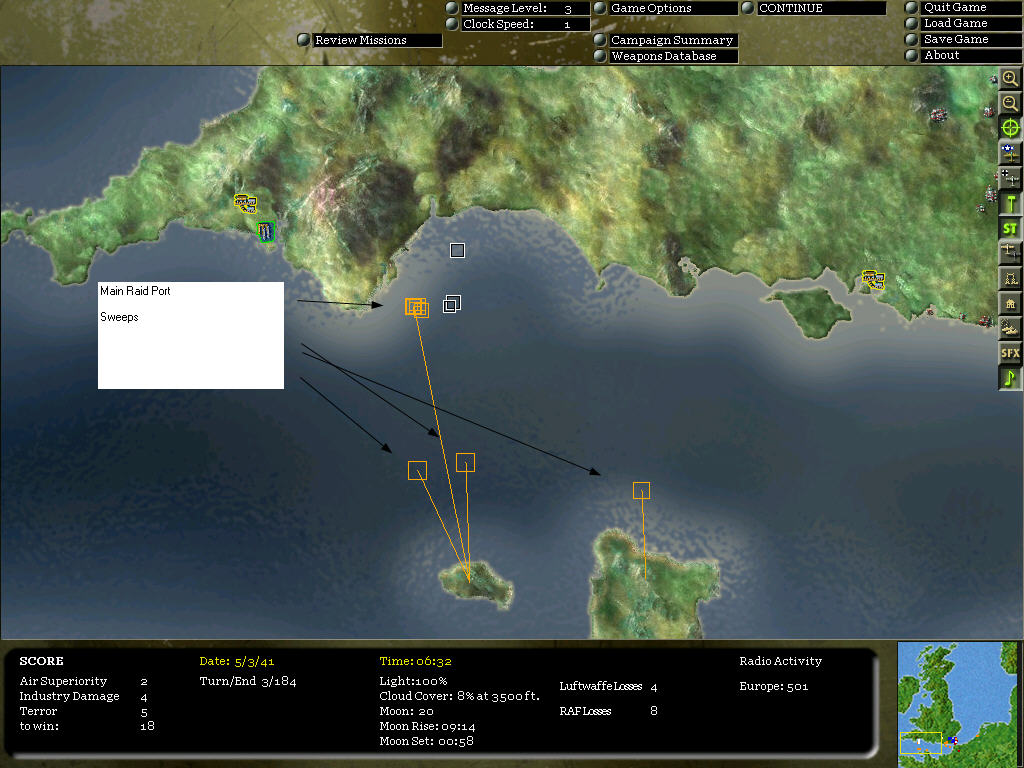Click the 'Moon Rise: 09:14' text
Image resolution: width=1024 pixels, height=768 pixels.
[x=427, y=726]
